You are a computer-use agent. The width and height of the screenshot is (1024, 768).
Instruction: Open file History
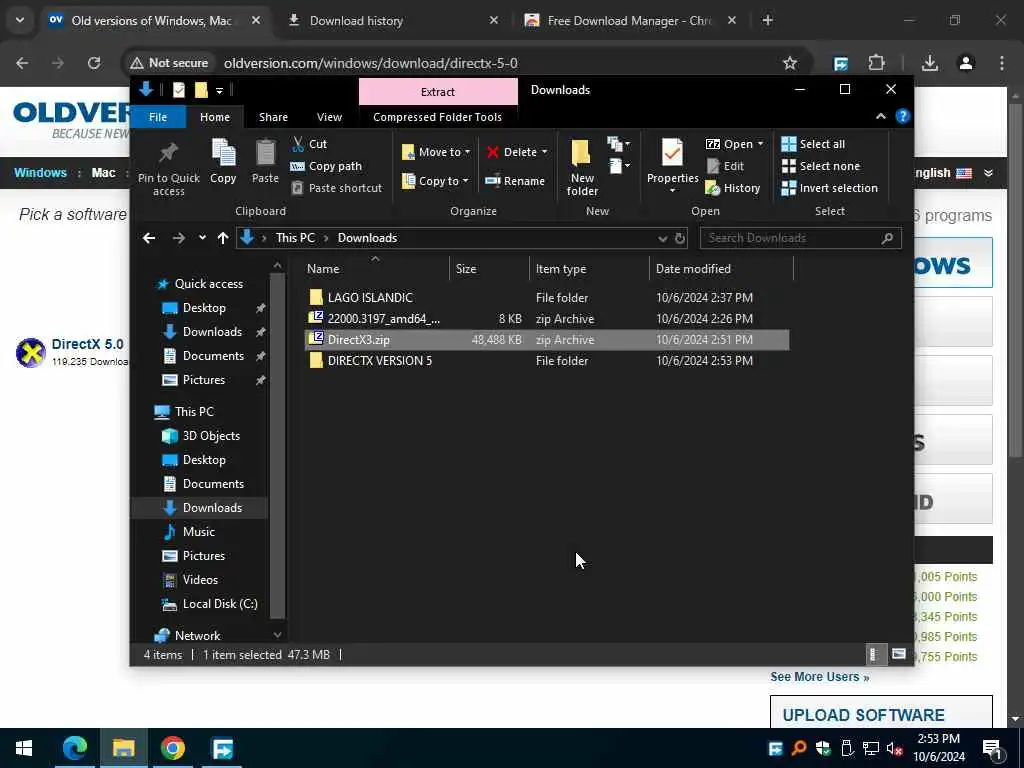(x=733, y=188)
